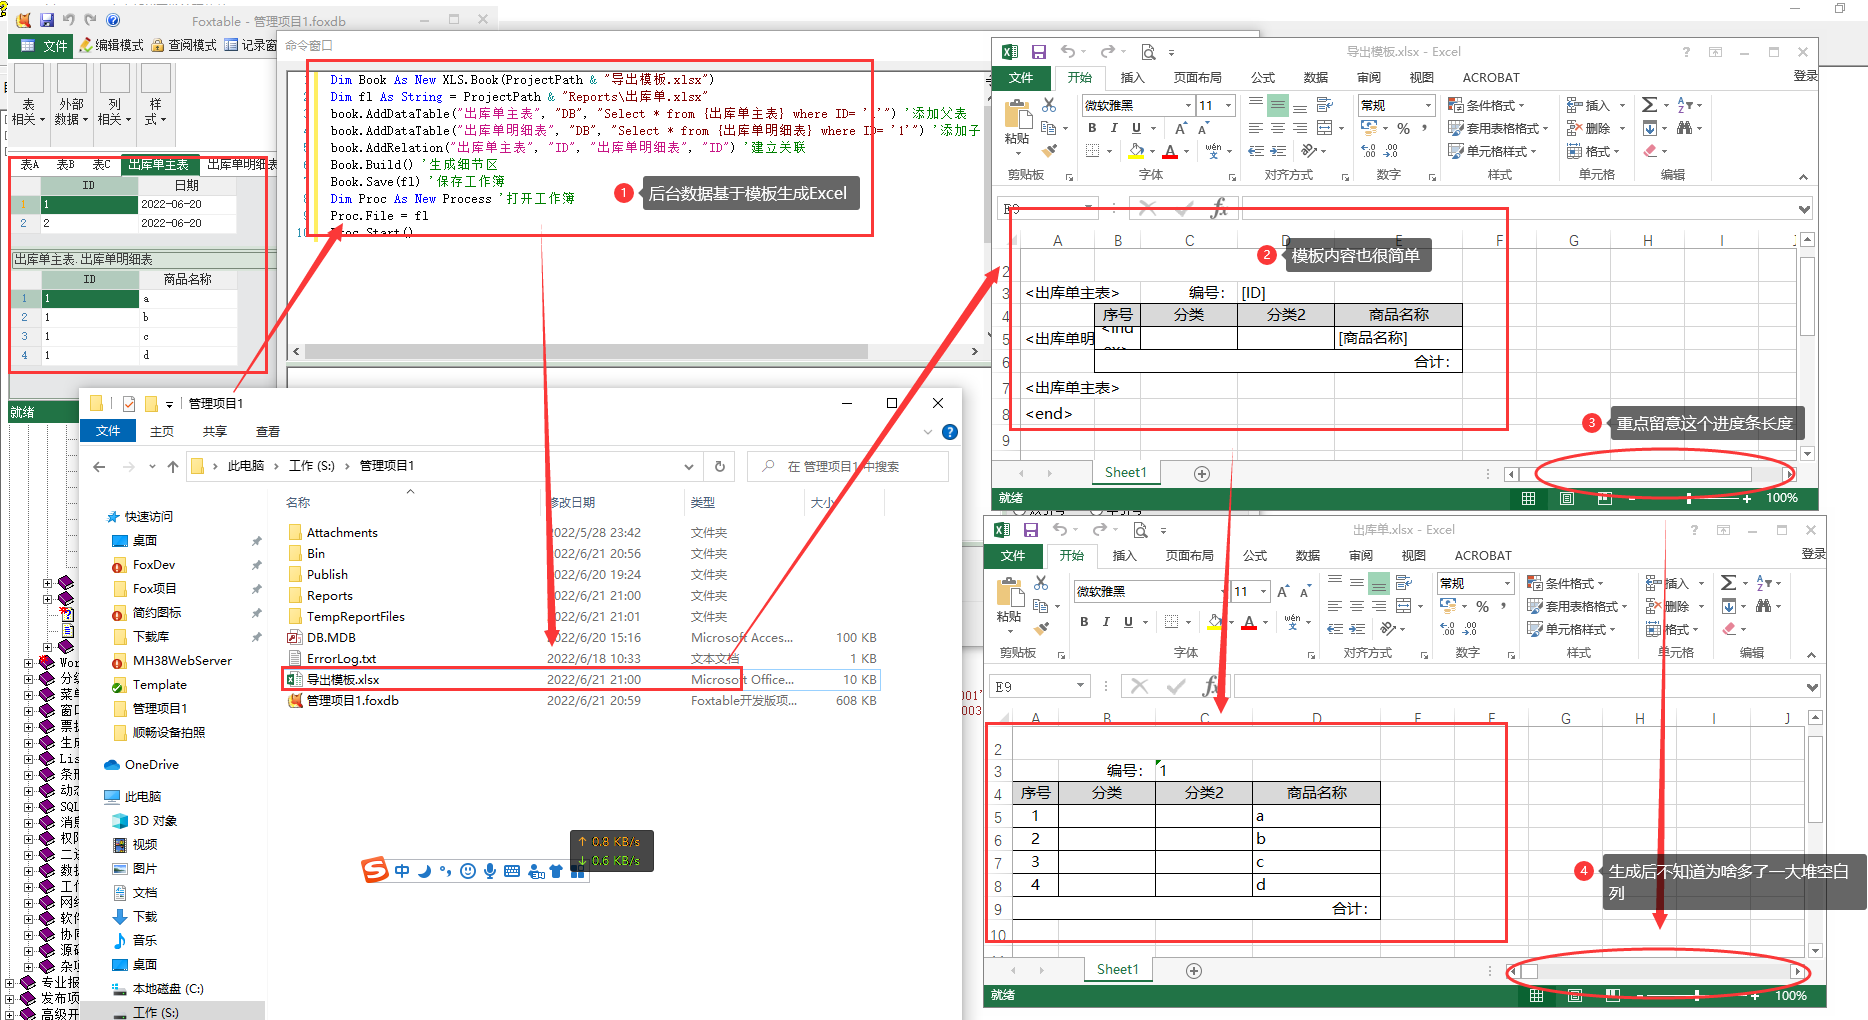Expand File Explorer address bar history dropdown
Viewport: 1868px width, 1020px height.
click(688, 466)
